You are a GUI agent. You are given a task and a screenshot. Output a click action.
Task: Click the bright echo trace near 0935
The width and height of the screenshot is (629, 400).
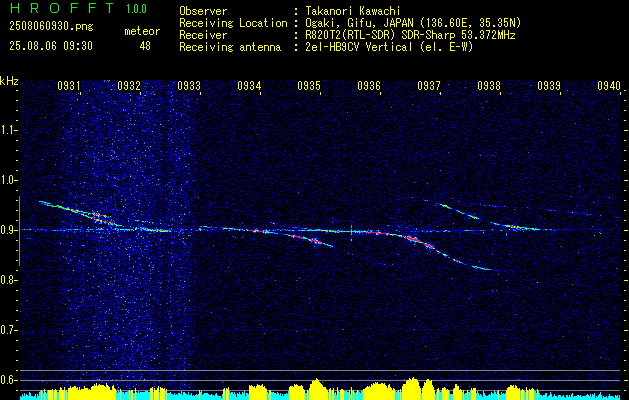tap(313, 240)
